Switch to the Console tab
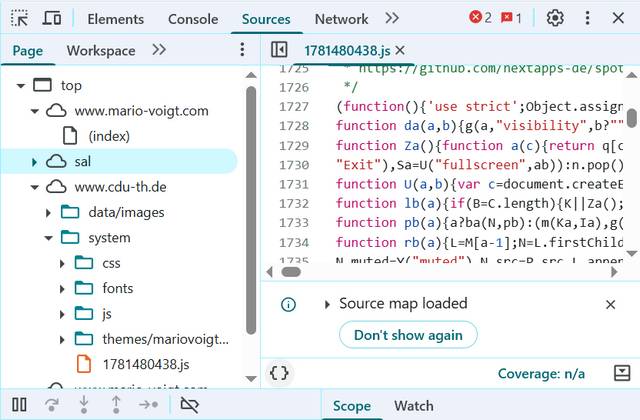Viewport: 640px width, 420px height. (x=193, y=19)
